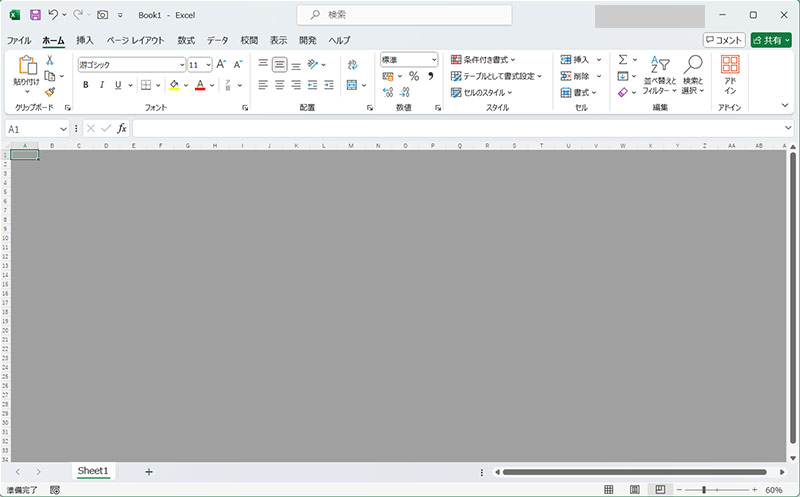Click the Merge and Center icon
This screenshot has width=800, height=497.
[352, 85]
